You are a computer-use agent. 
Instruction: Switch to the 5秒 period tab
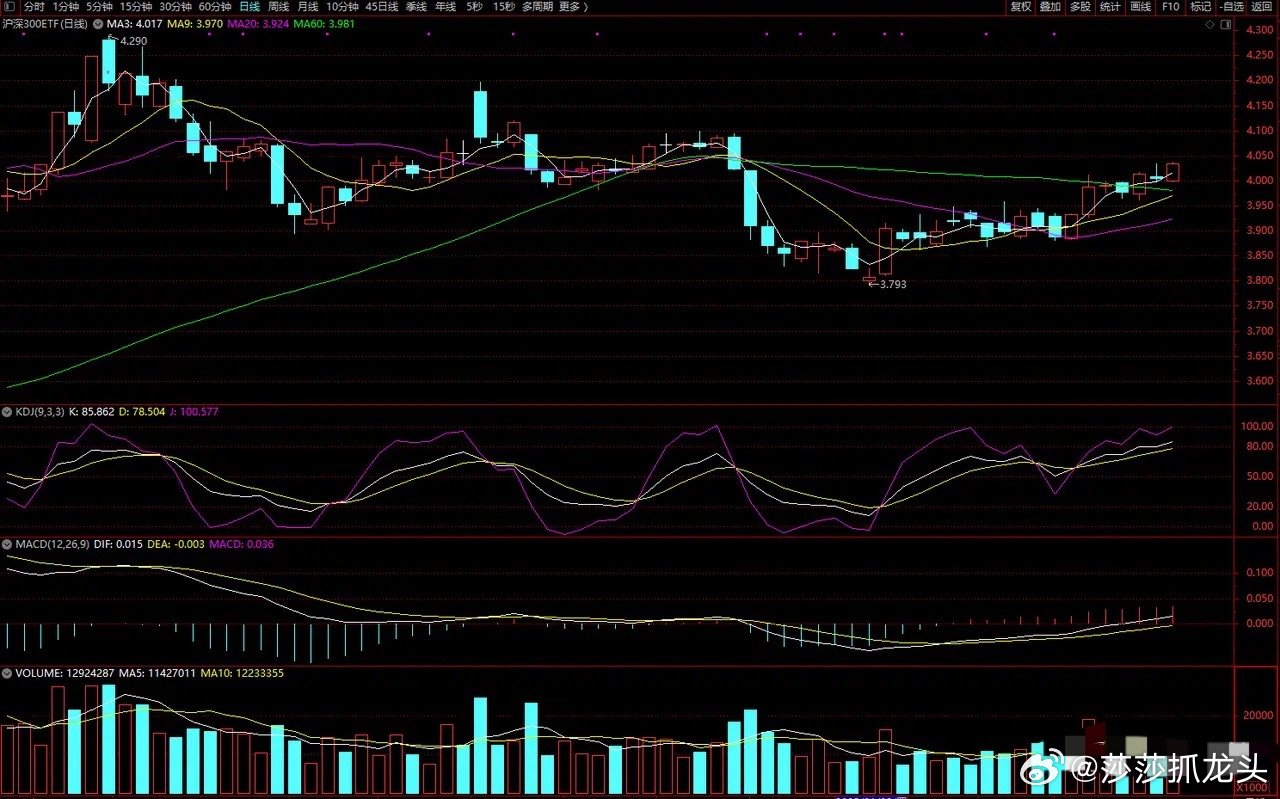tap(473, 6)
